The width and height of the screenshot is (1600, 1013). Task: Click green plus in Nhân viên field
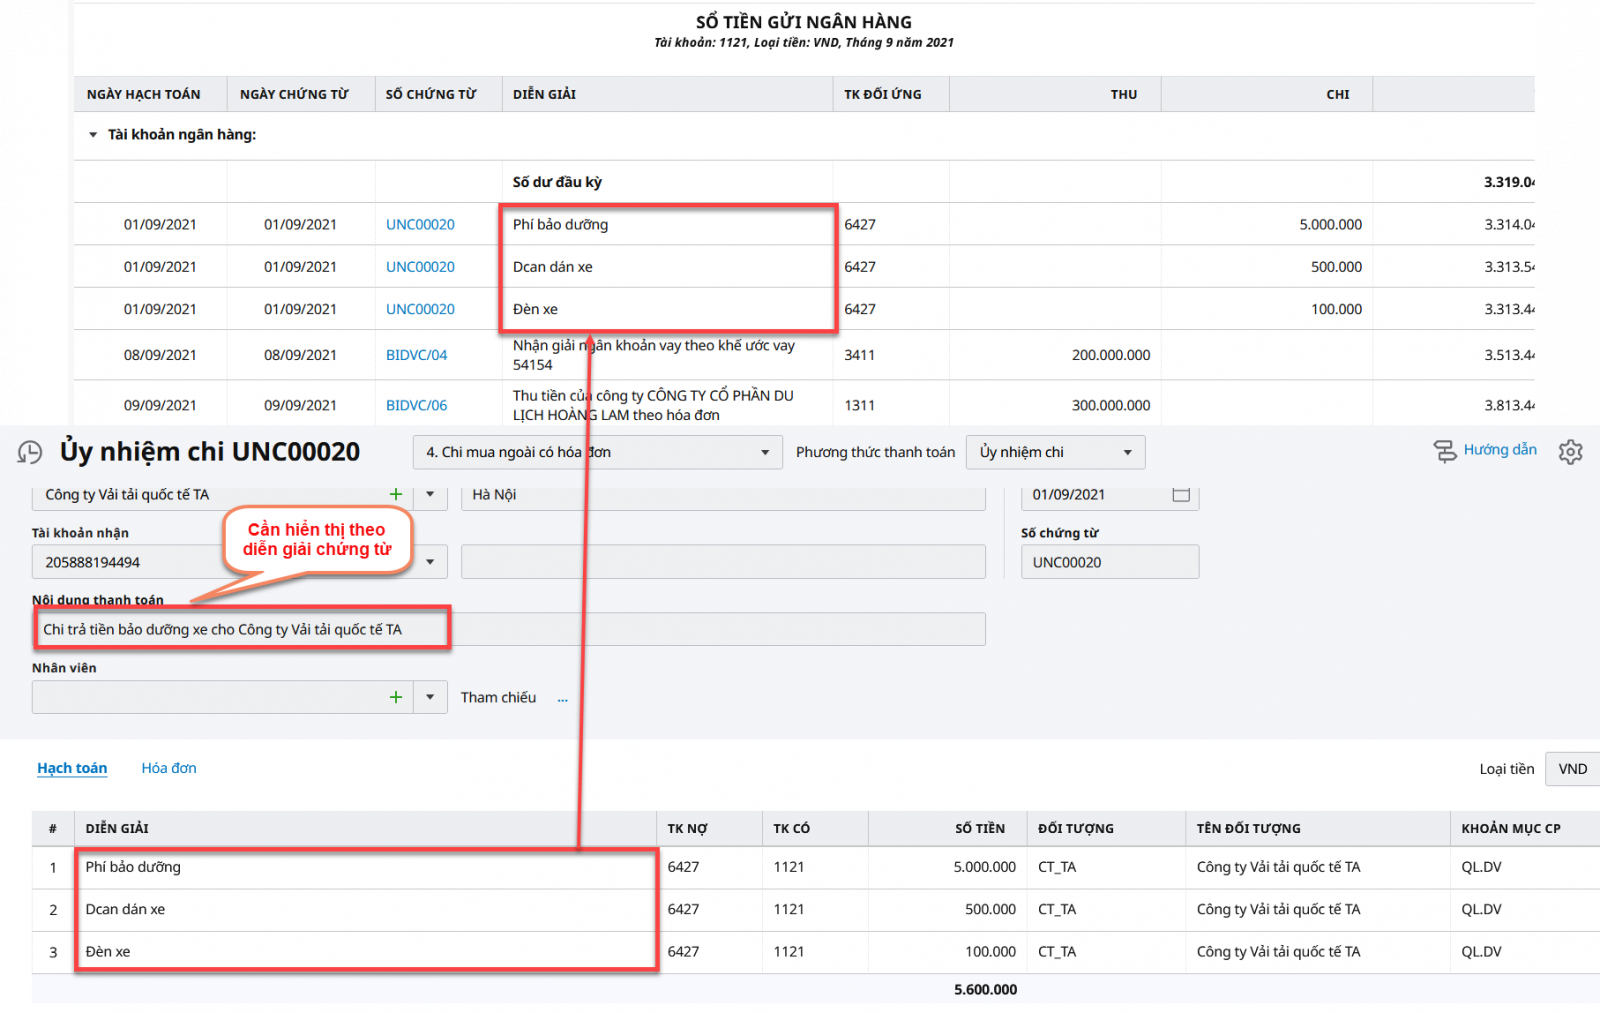(x=396, y=697)
